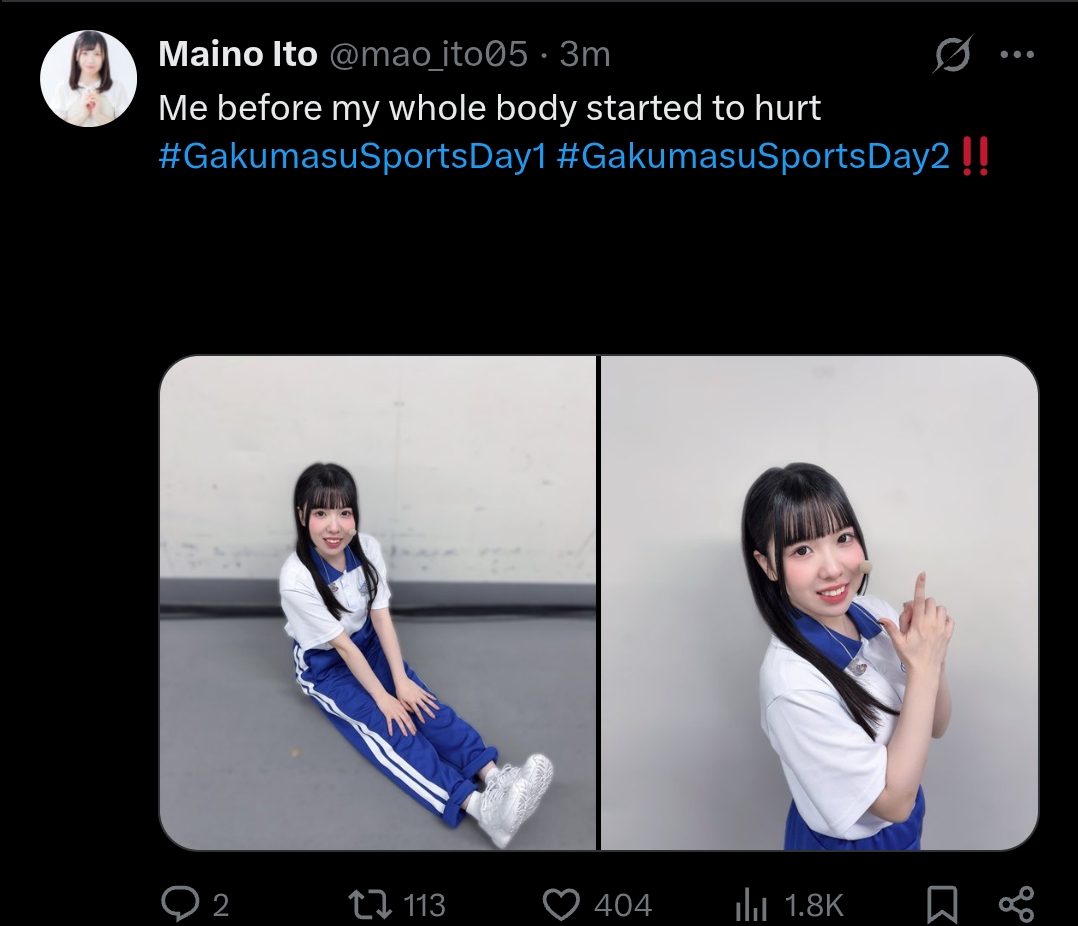Click the 113 retweet count

424,905
